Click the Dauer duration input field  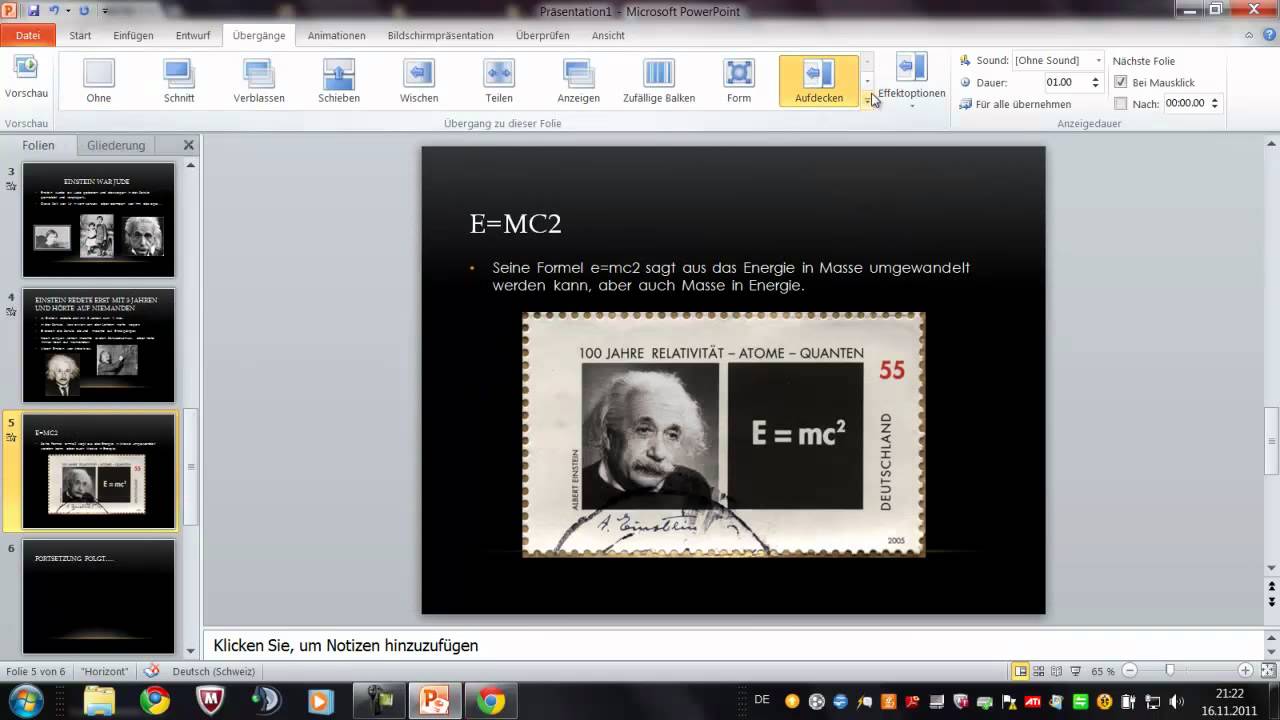tap(1066, 82)
